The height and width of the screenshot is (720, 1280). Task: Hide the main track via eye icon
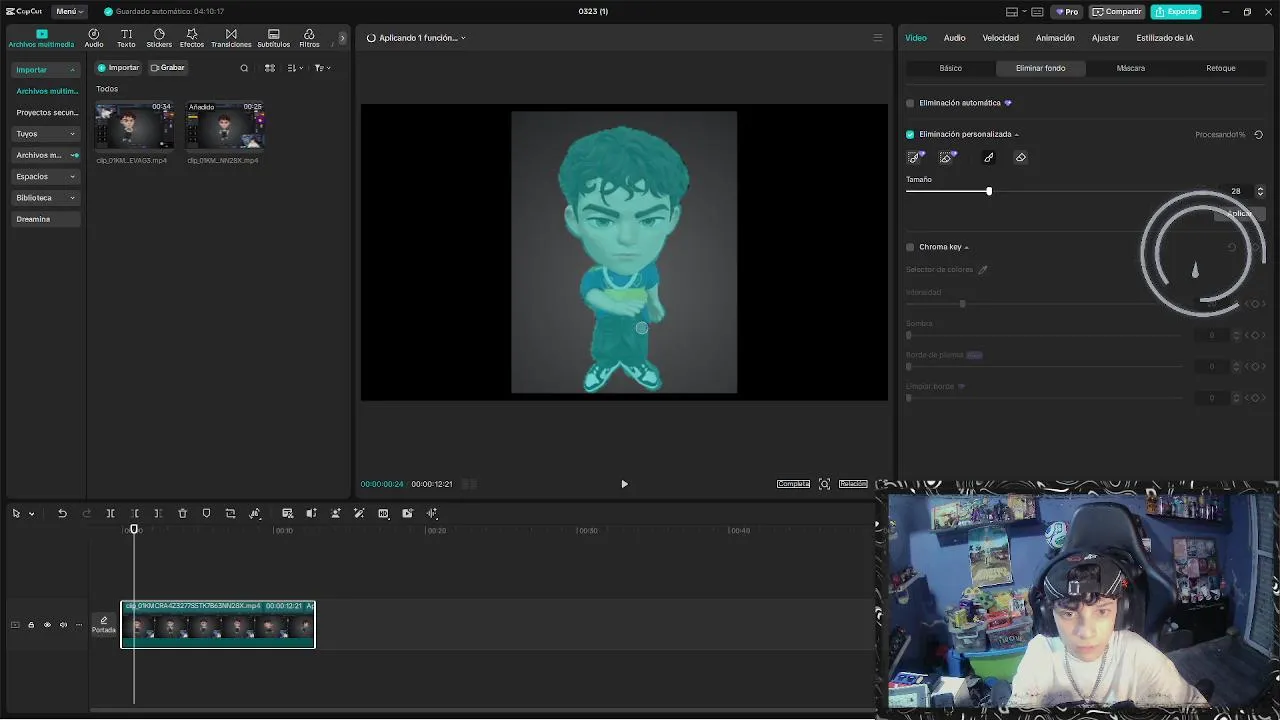pyautogui.click(x=47, y=625)
